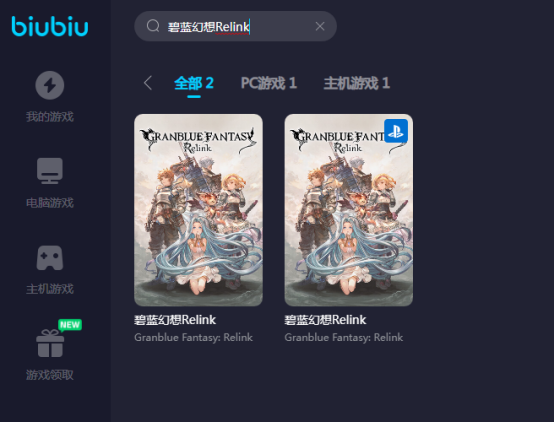The width and height of the screenshot is (554, 422).
Task: Click the magnifier search icon
Action: tap(153, 26)
